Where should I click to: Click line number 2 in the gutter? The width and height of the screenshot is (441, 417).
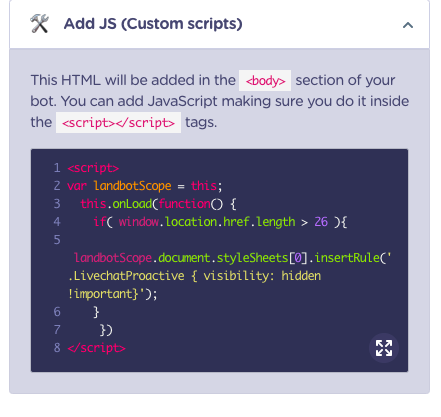point(57,186)
